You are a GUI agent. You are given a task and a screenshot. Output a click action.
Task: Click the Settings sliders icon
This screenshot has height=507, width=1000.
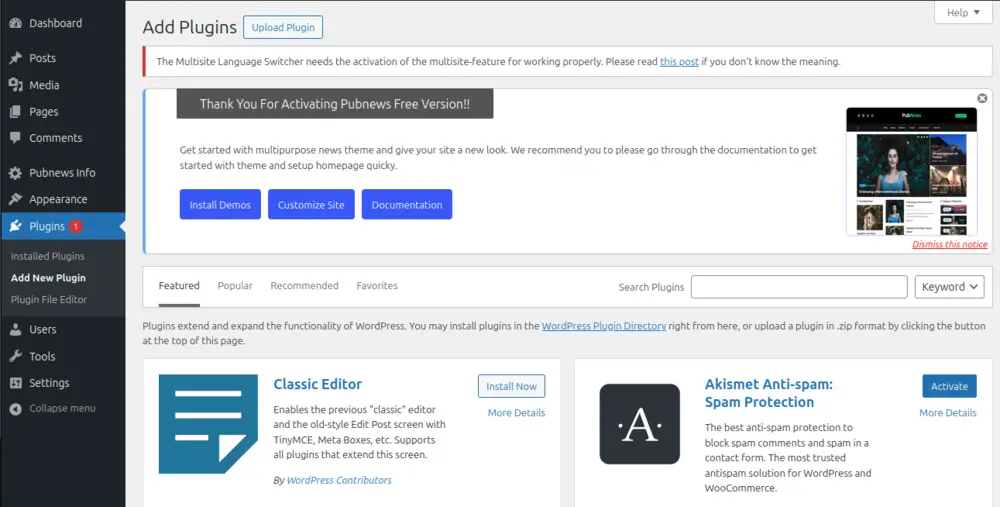coord(15,383)
